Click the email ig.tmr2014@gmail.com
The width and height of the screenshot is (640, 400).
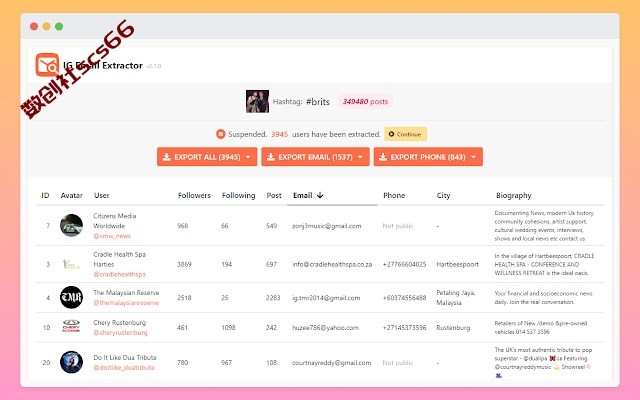pos(326,298)
